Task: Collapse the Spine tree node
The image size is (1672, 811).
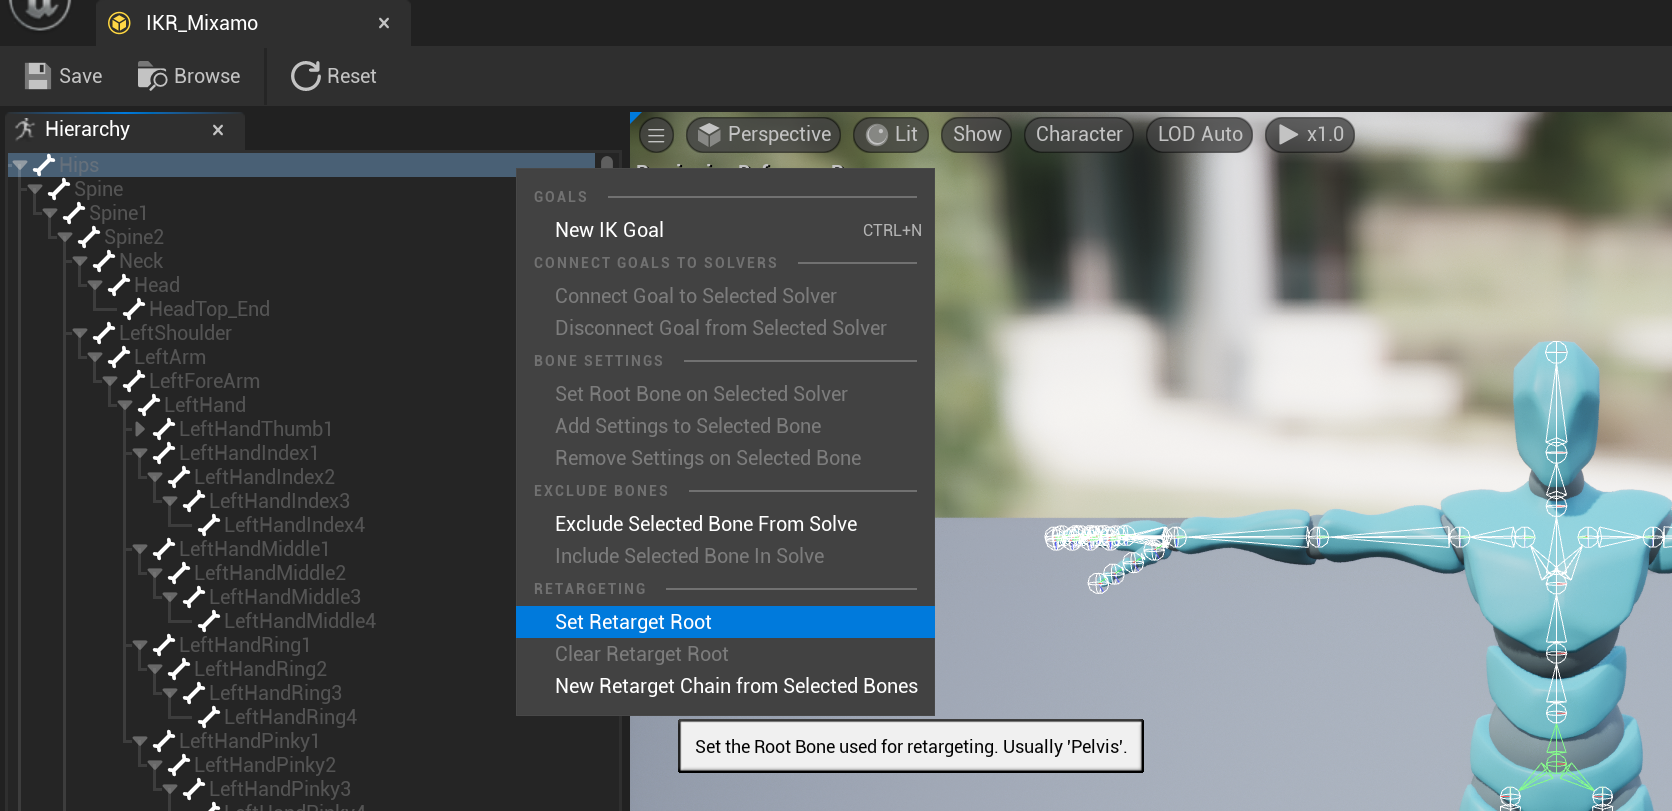Action: tap(35, 189)
